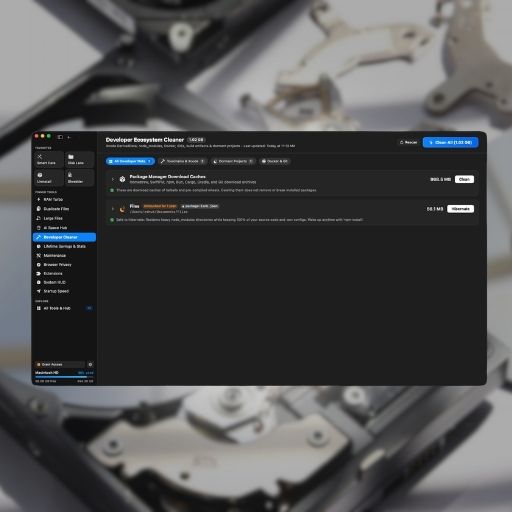Select the Toolchains filter tab
Image resolution: width=512 pixels, height=512 pixels.
tap(182, 161)
